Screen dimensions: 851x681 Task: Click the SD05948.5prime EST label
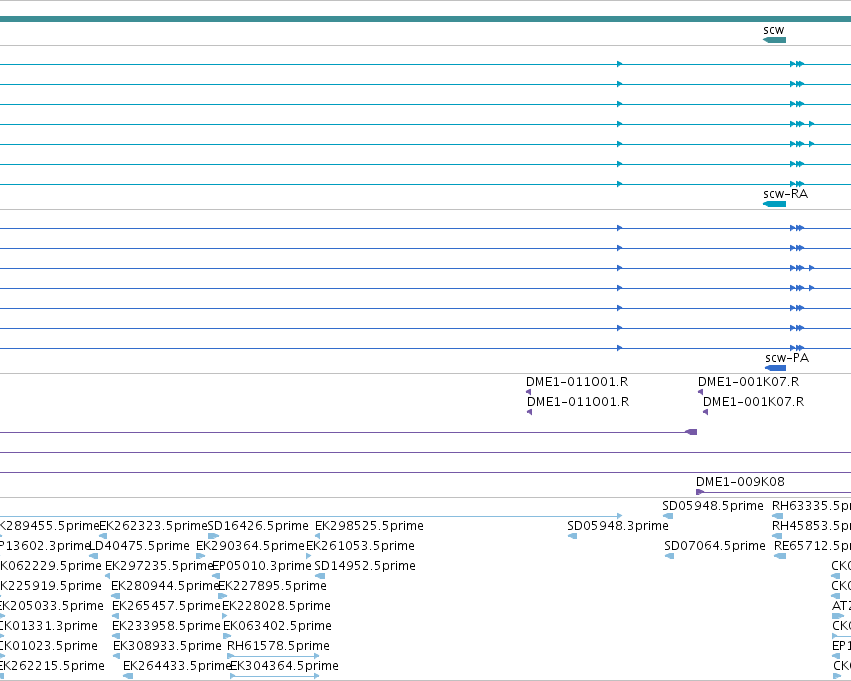pos(713,506)
